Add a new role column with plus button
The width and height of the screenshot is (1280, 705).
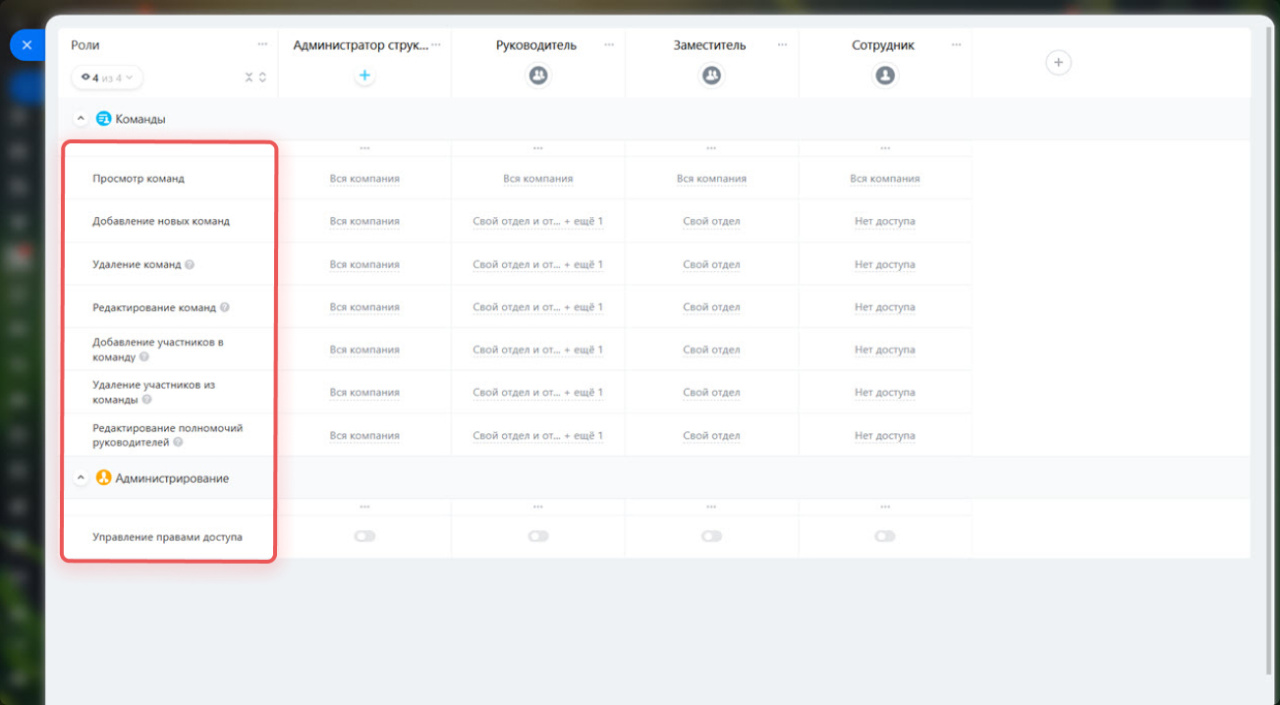pos(1058,63)
